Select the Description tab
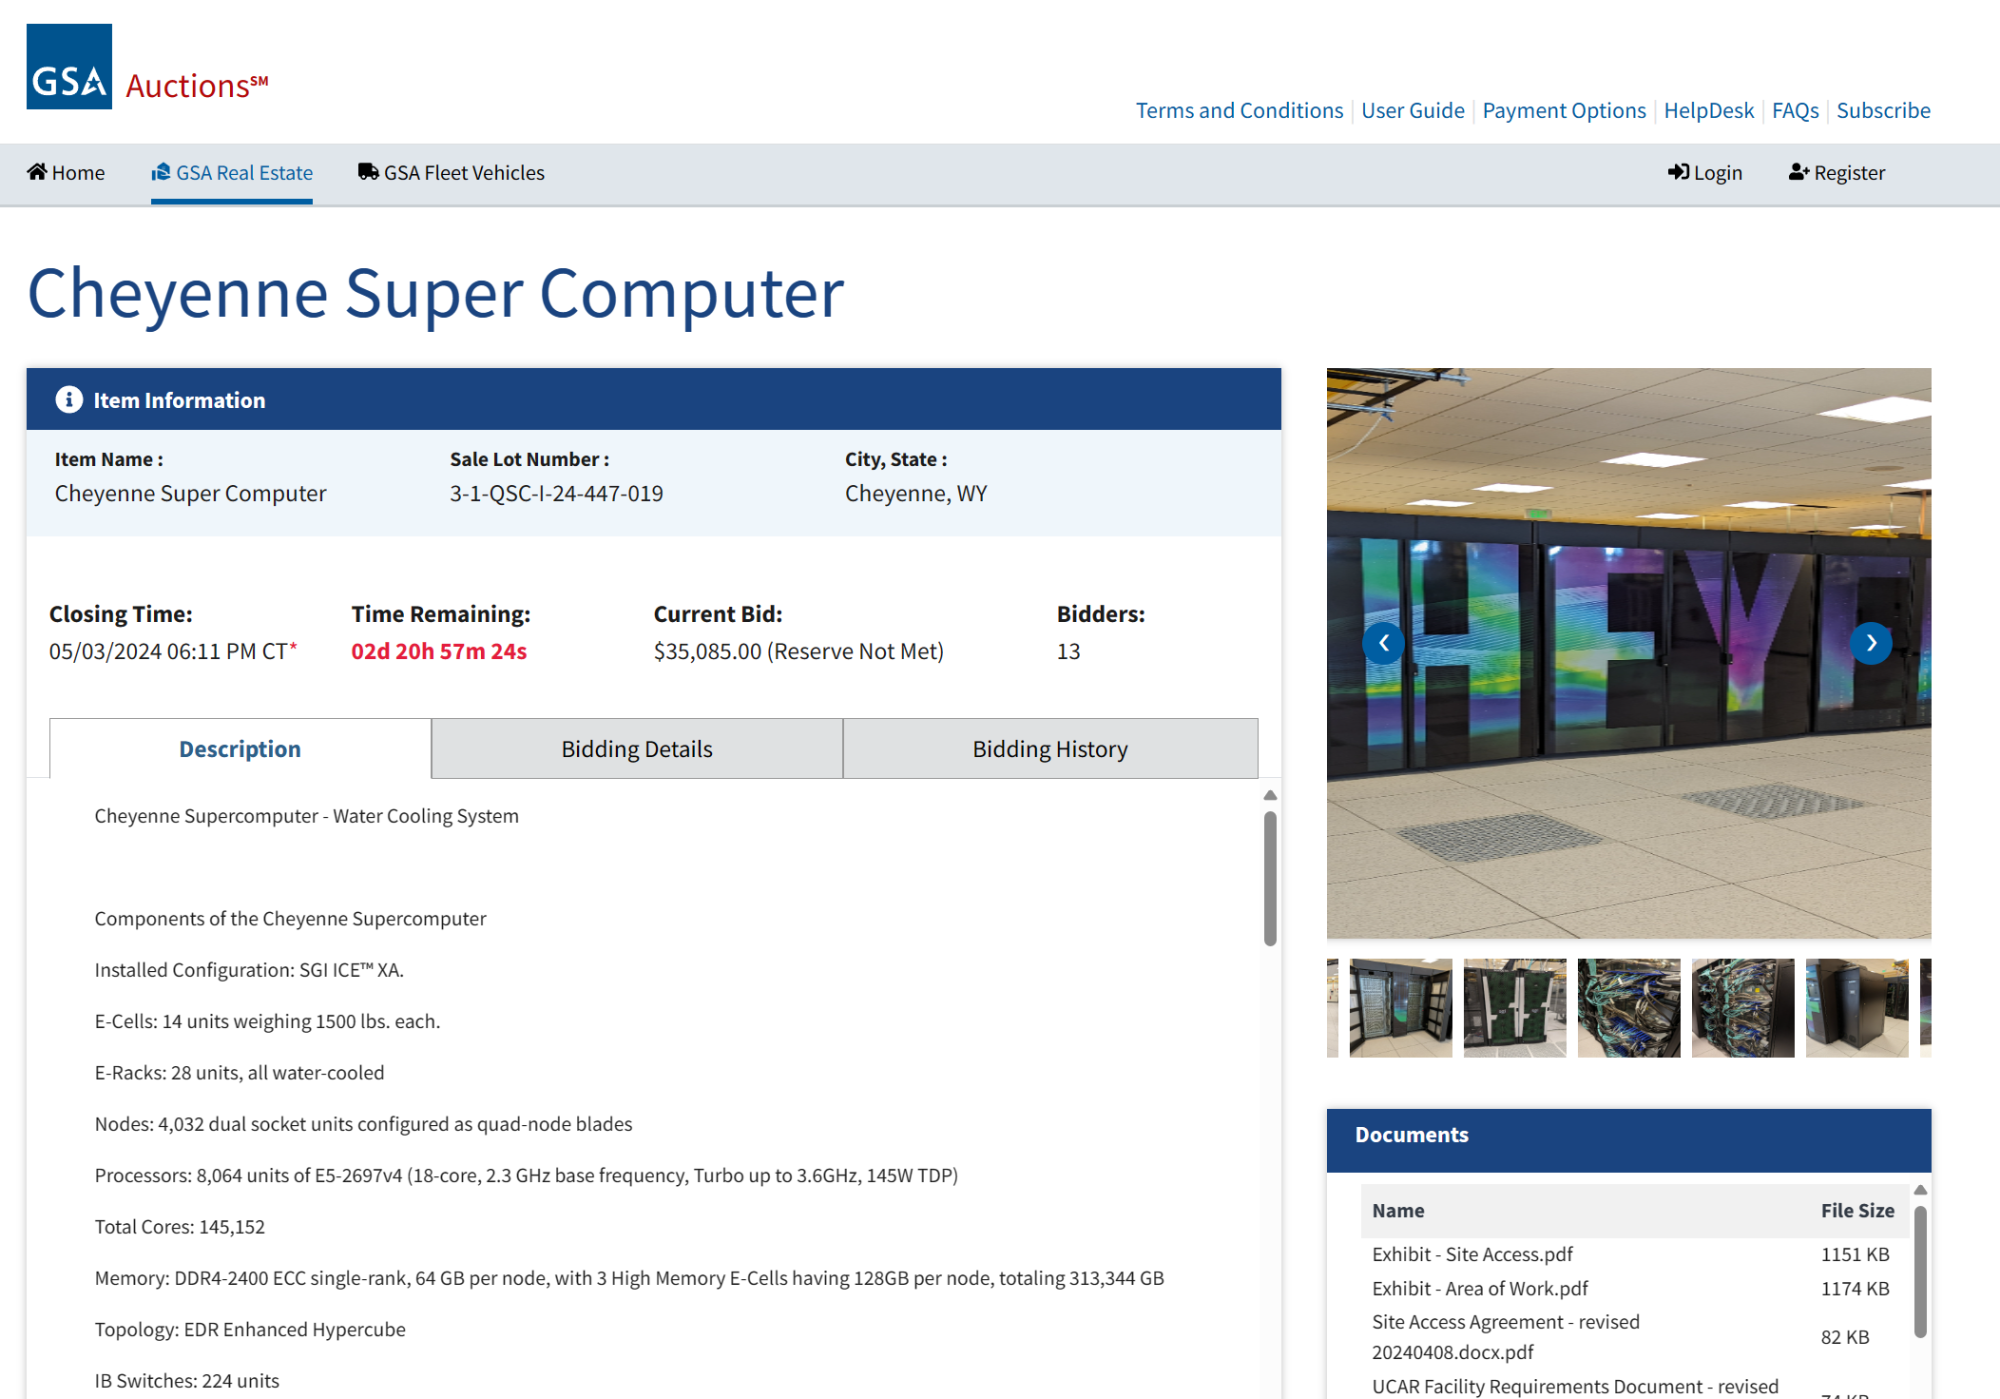The image size is (2000, 1399). coord(240,749)
